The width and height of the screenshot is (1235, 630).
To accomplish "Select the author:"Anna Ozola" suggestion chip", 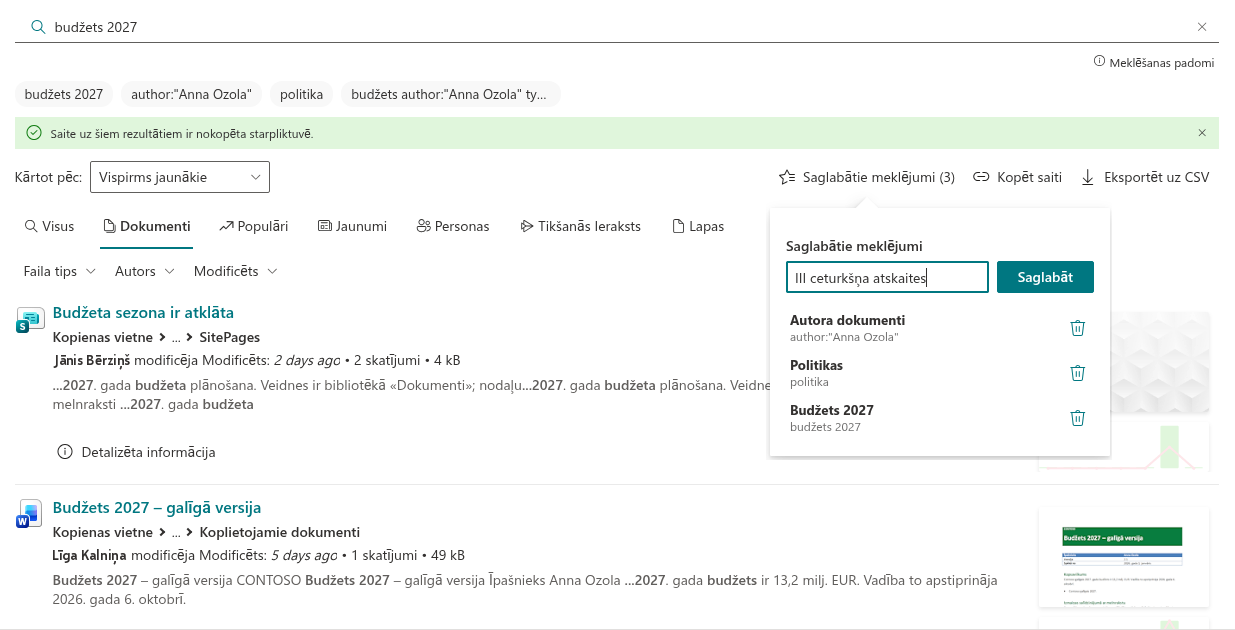I will pyautogui.click(x=192, y=94).
